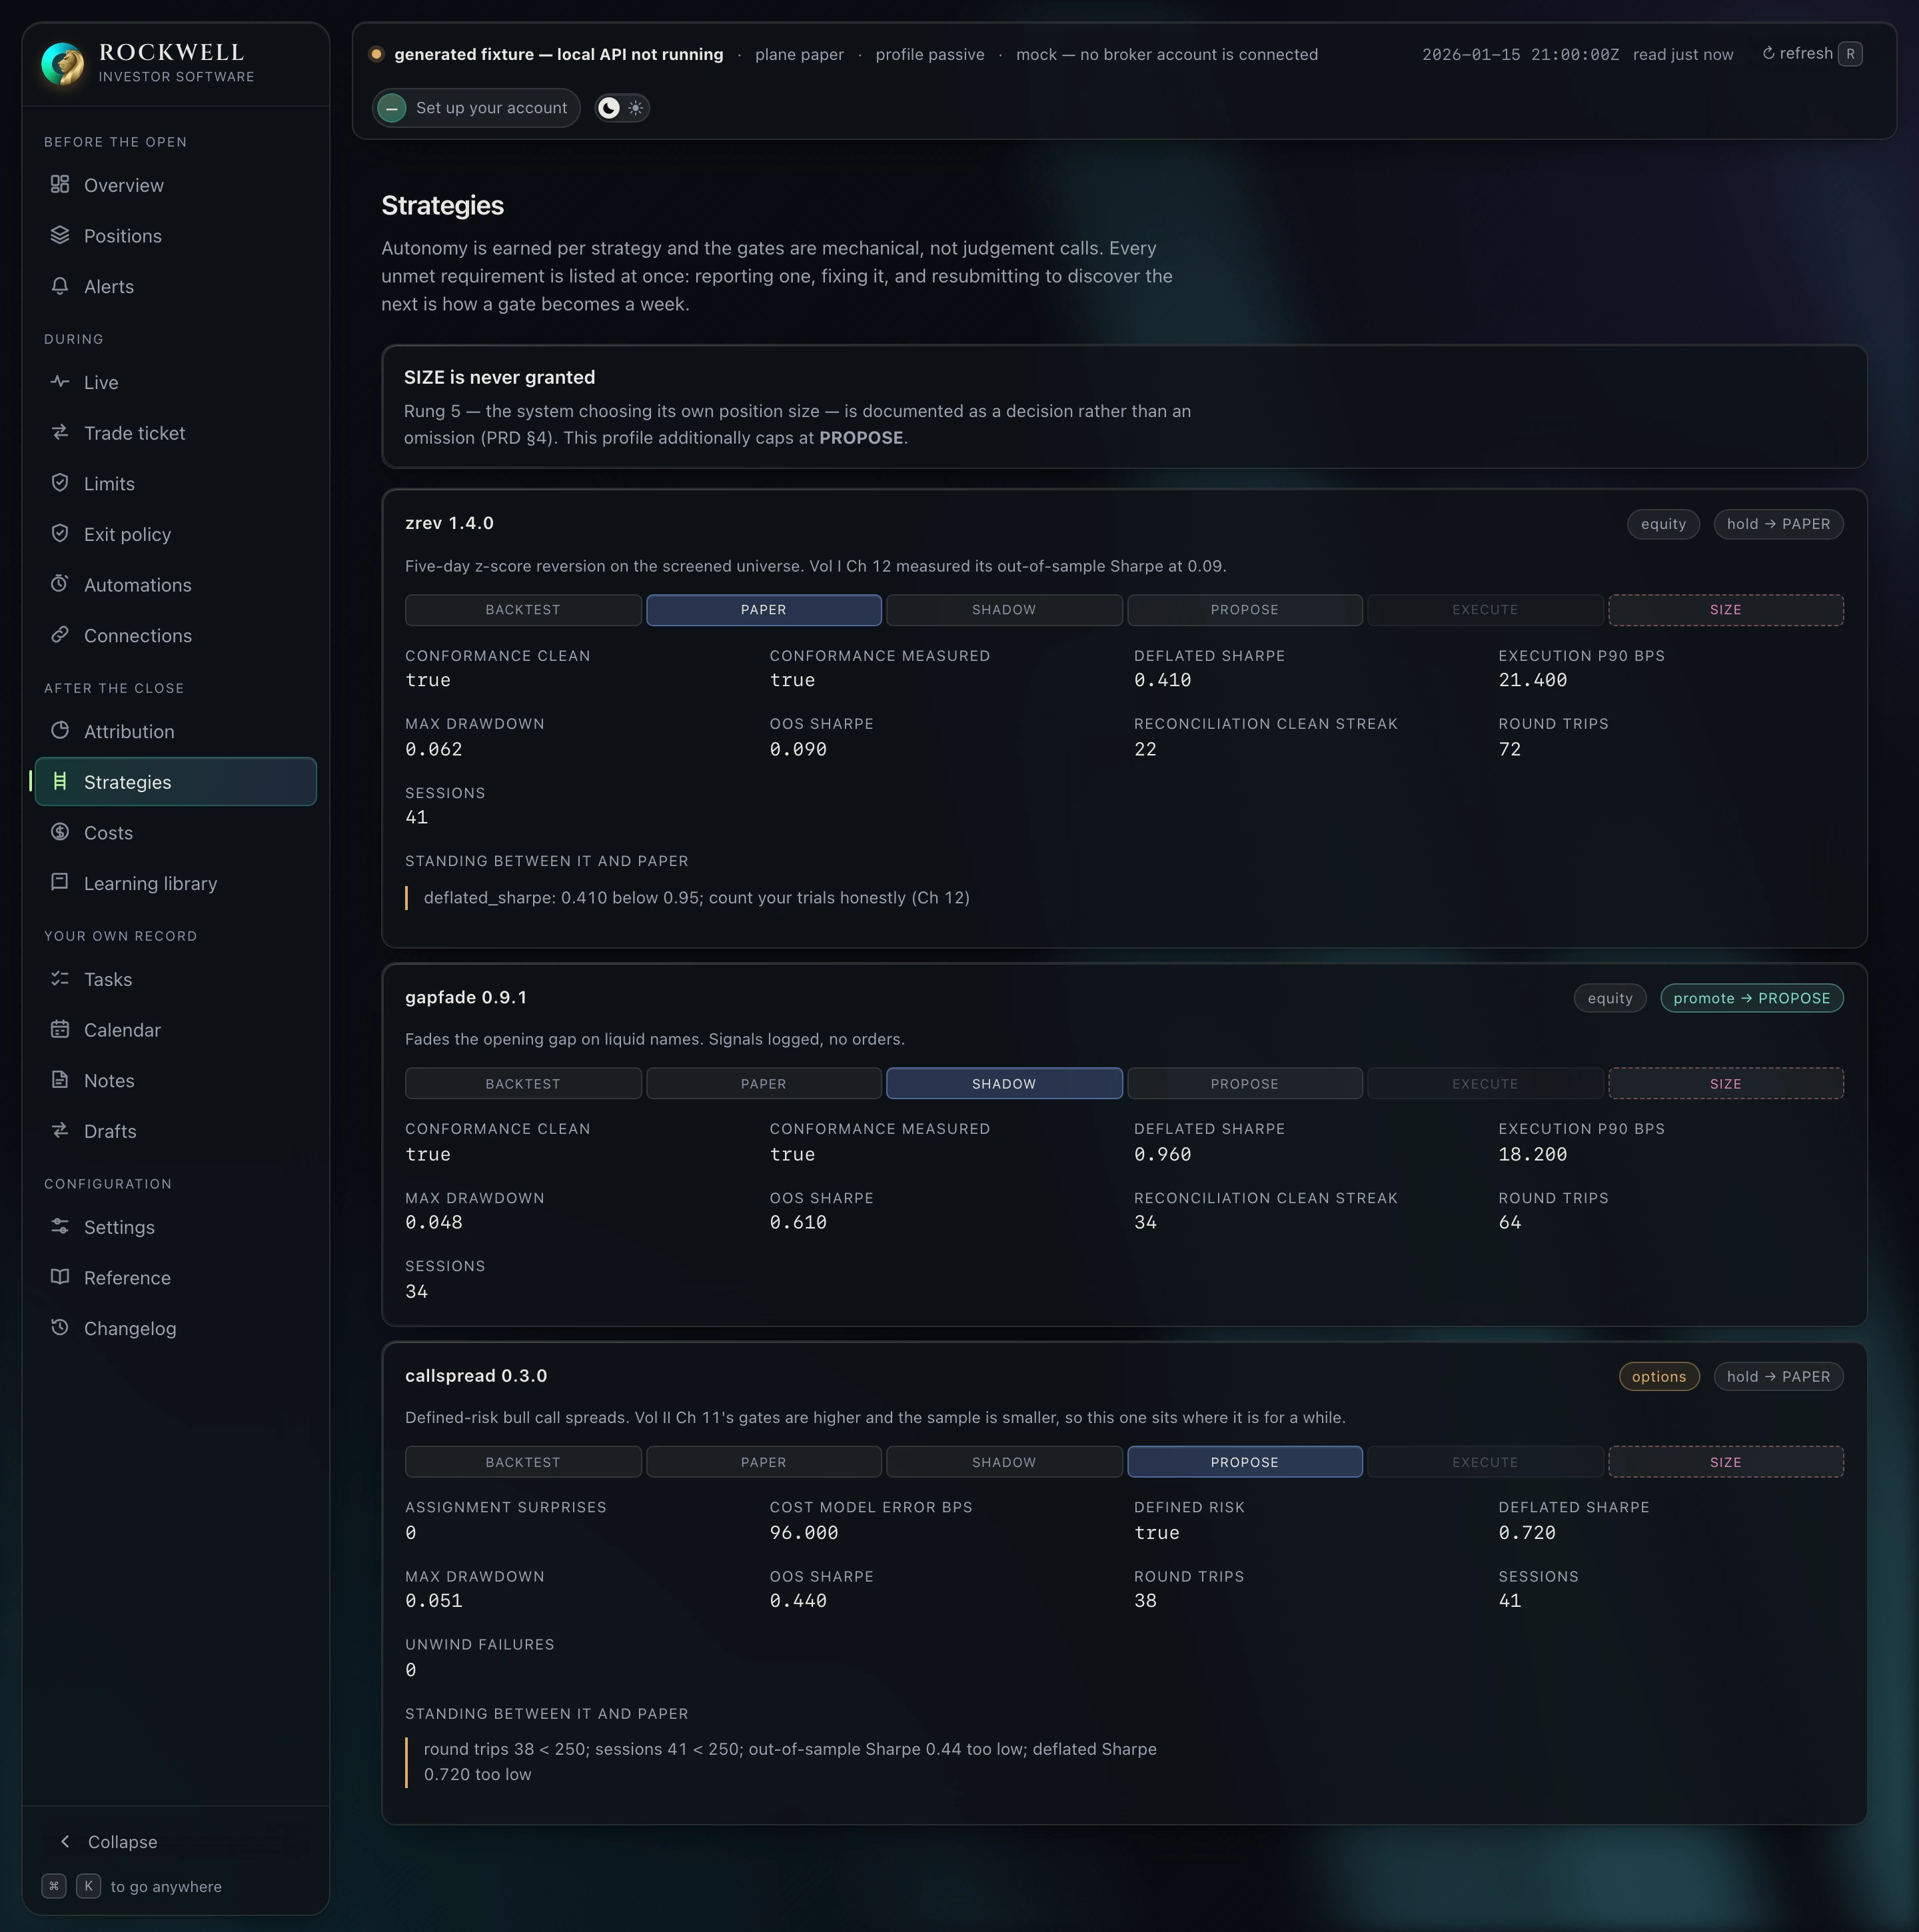Click the Costs dollar coin icon
The image size is (1919, 1932).
pyautogui.click(x=60, y=832)
